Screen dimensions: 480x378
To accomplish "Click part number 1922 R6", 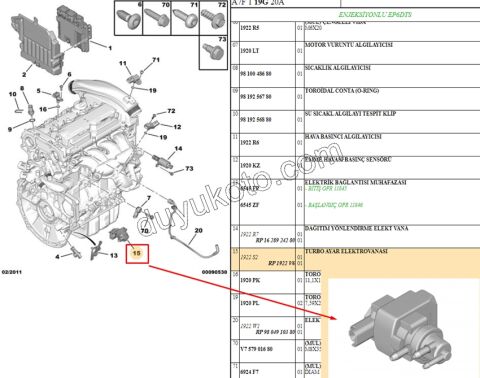I will [x=250, y=142].
